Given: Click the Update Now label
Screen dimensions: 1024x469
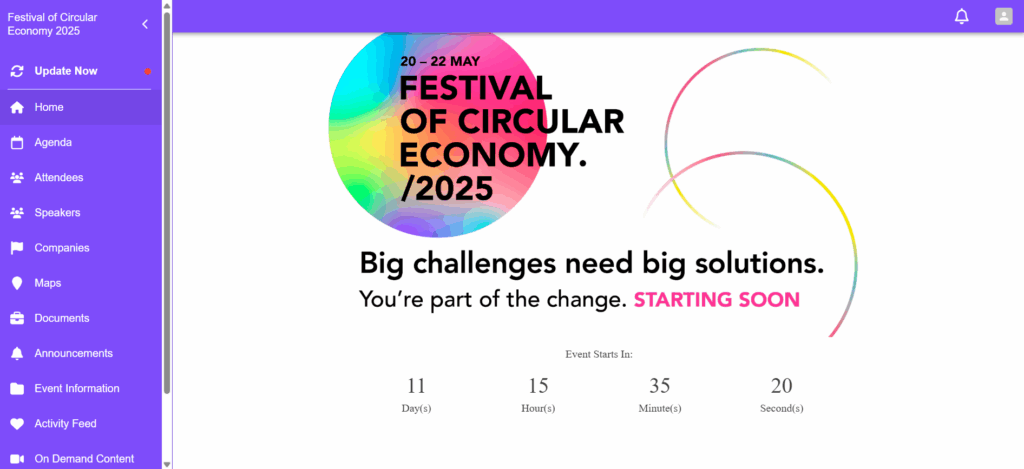Looking at the screenshot, I should coord(66,71).
